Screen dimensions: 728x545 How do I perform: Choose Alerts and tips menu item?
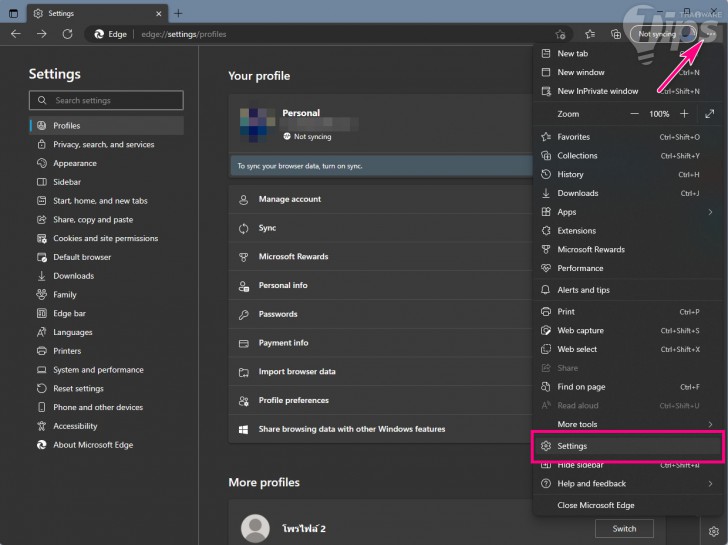point(628,290)
